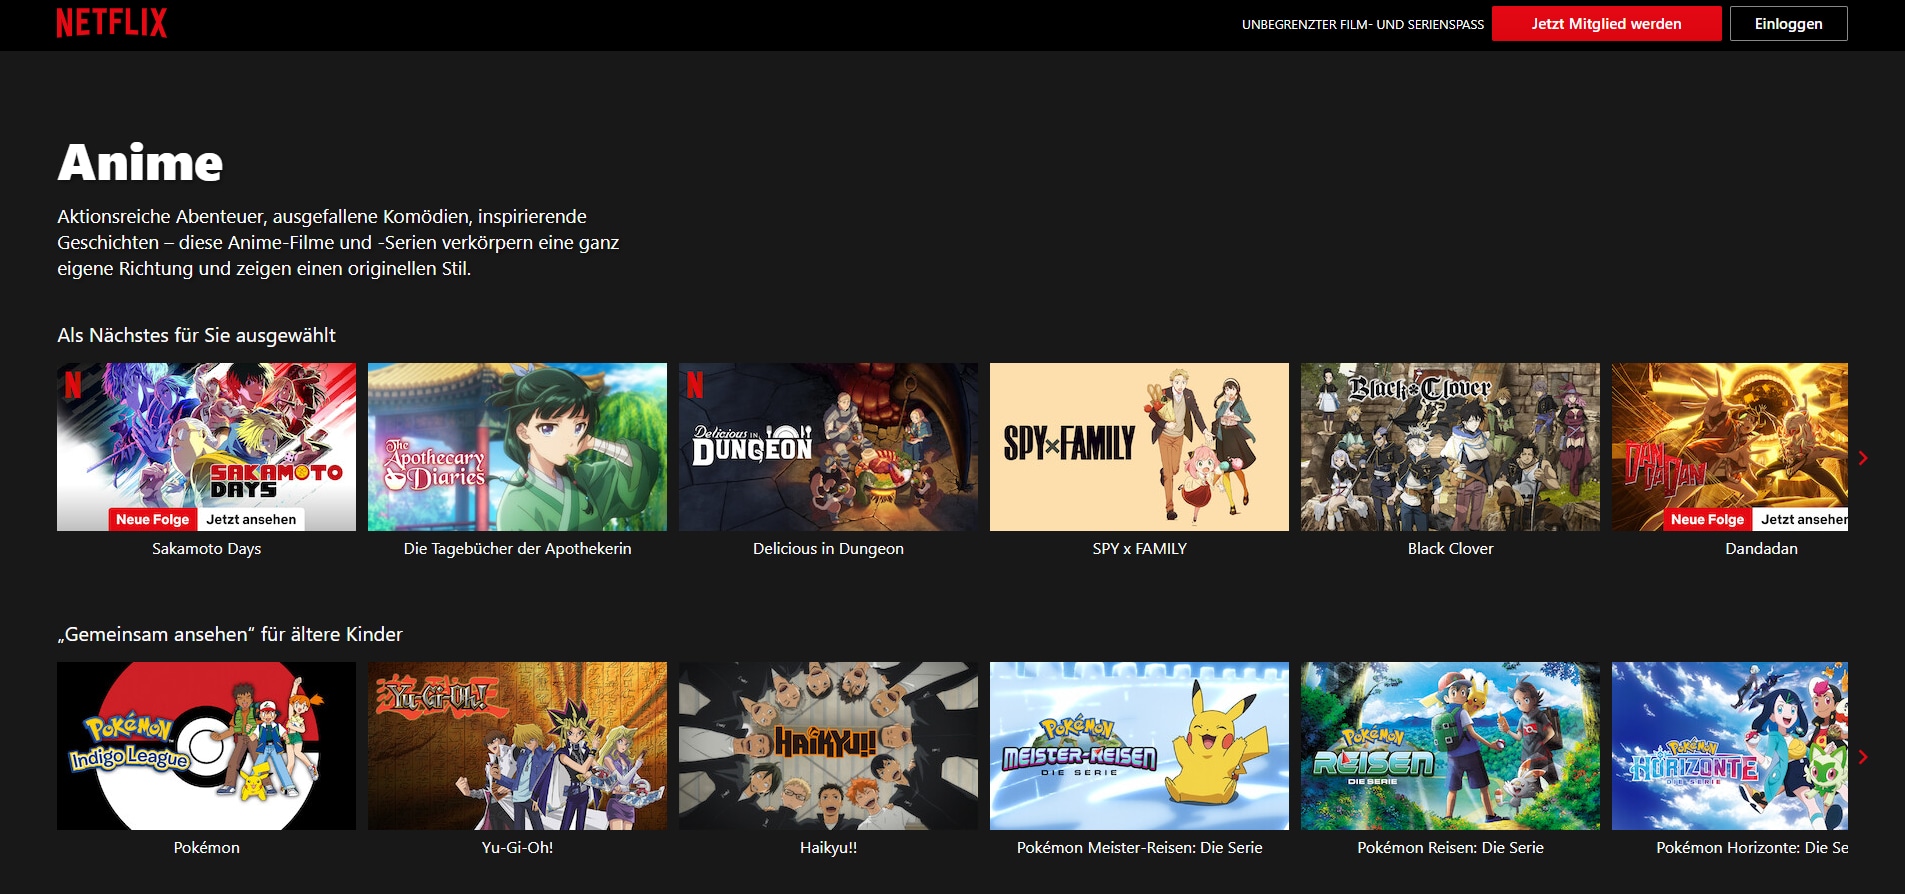Click the 'Neue Folge' badge on Sakamoto Days
The width and height of the screenshot is (1905, 894).
coord(152,519)
